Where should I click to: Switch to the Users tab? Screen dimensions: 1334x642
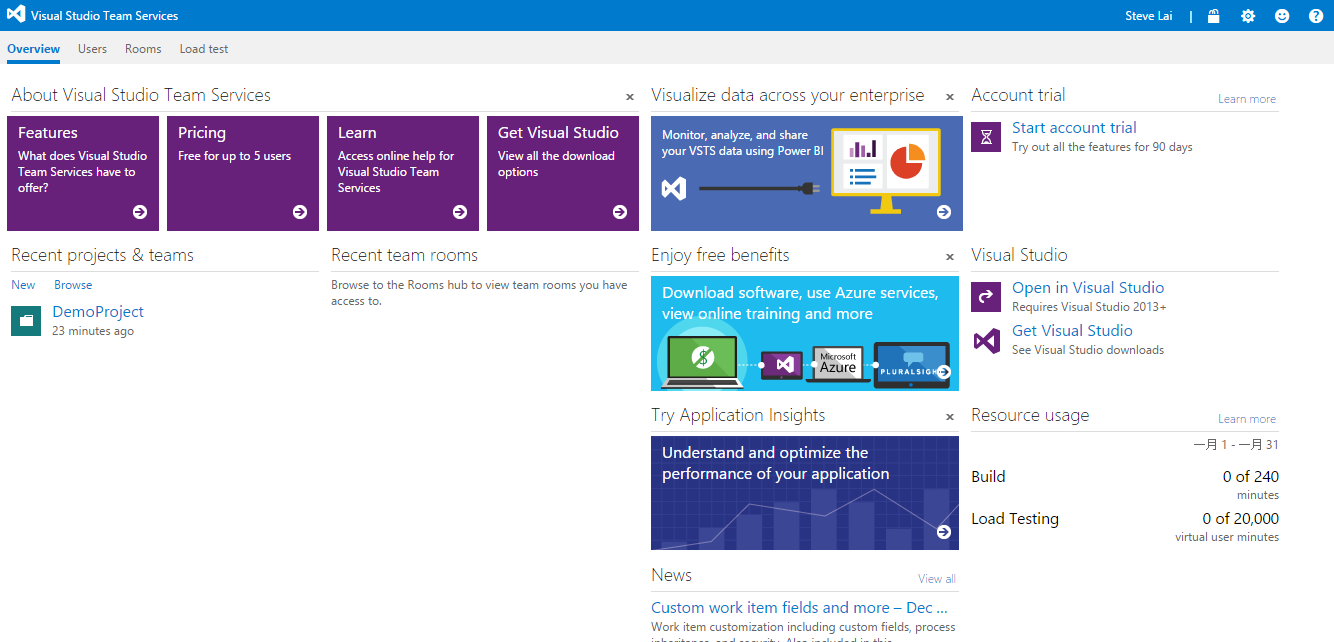[92, 49]
